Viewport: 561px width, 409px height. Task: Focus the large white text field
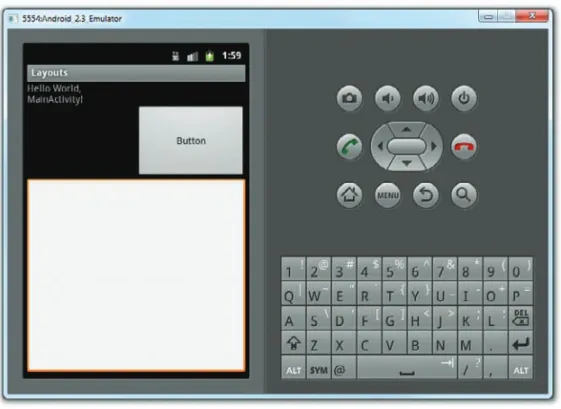click(136, 276)
